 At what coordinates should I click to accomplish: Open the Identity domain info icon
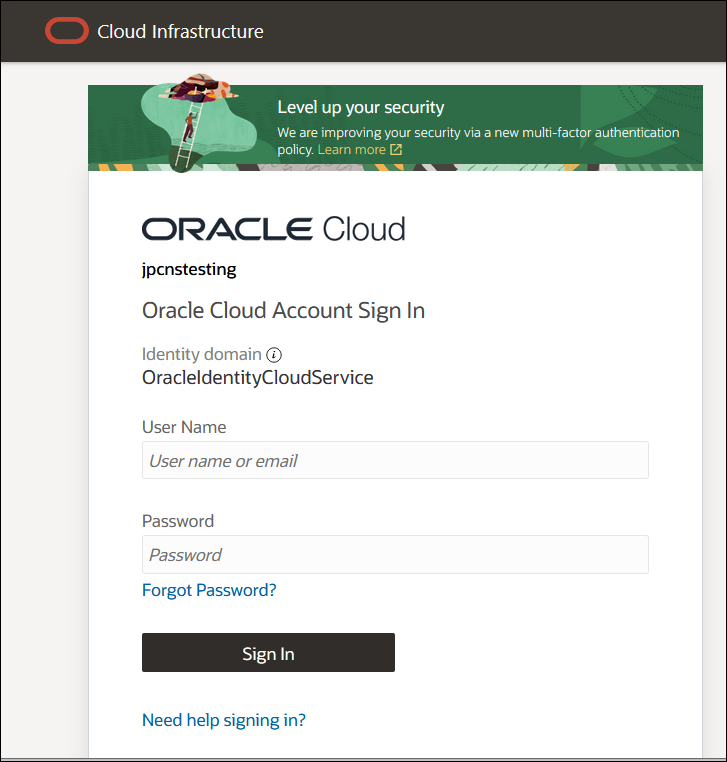pos(274,355)
